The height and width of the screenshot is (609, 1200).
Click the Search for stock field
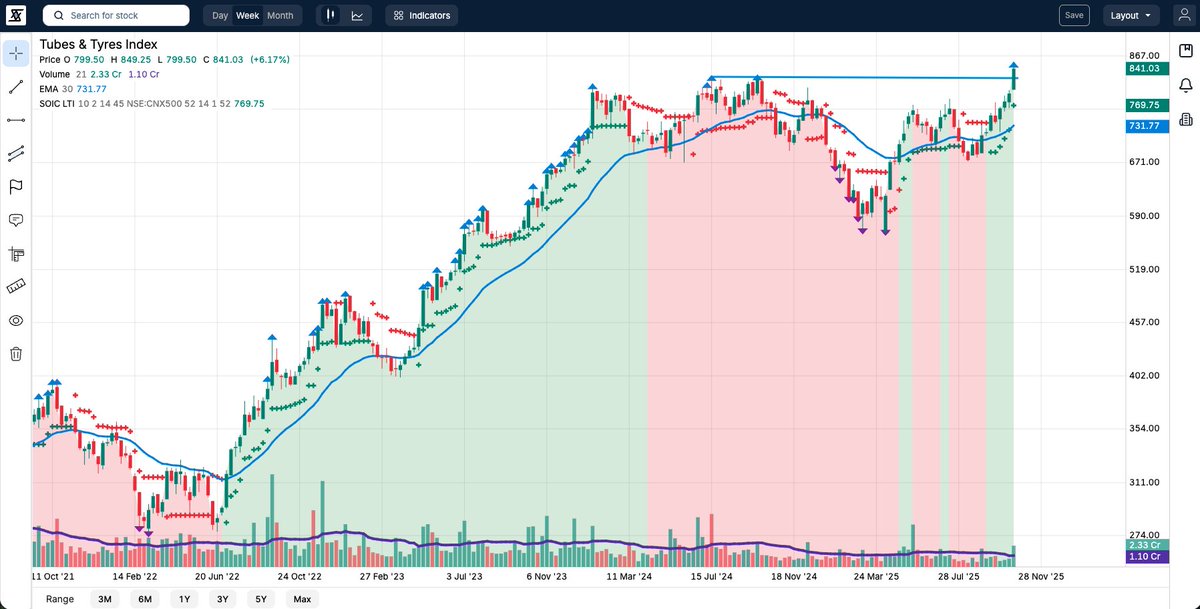[116, 15]
